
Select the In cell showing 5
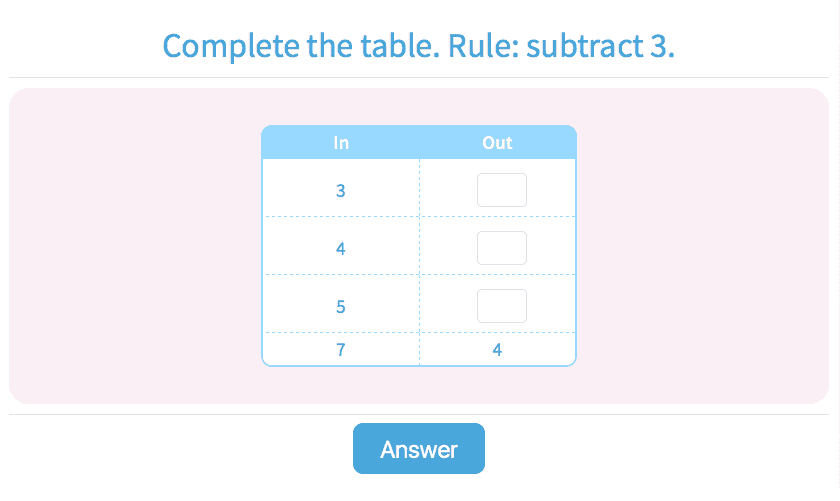coord(341,306)
